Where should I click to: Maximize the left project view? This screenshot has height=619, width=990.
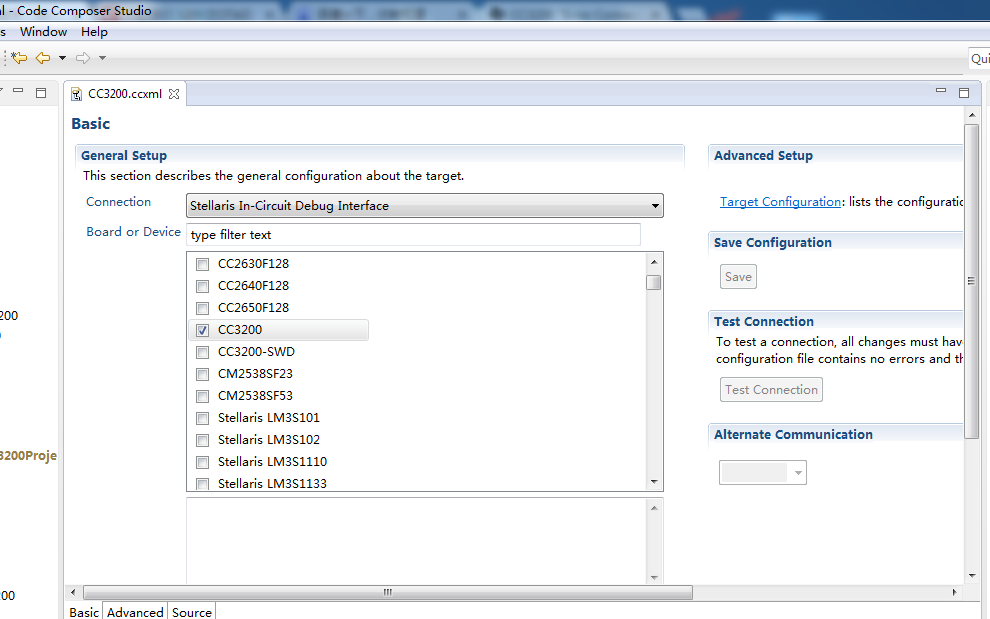tap(41, 93)
